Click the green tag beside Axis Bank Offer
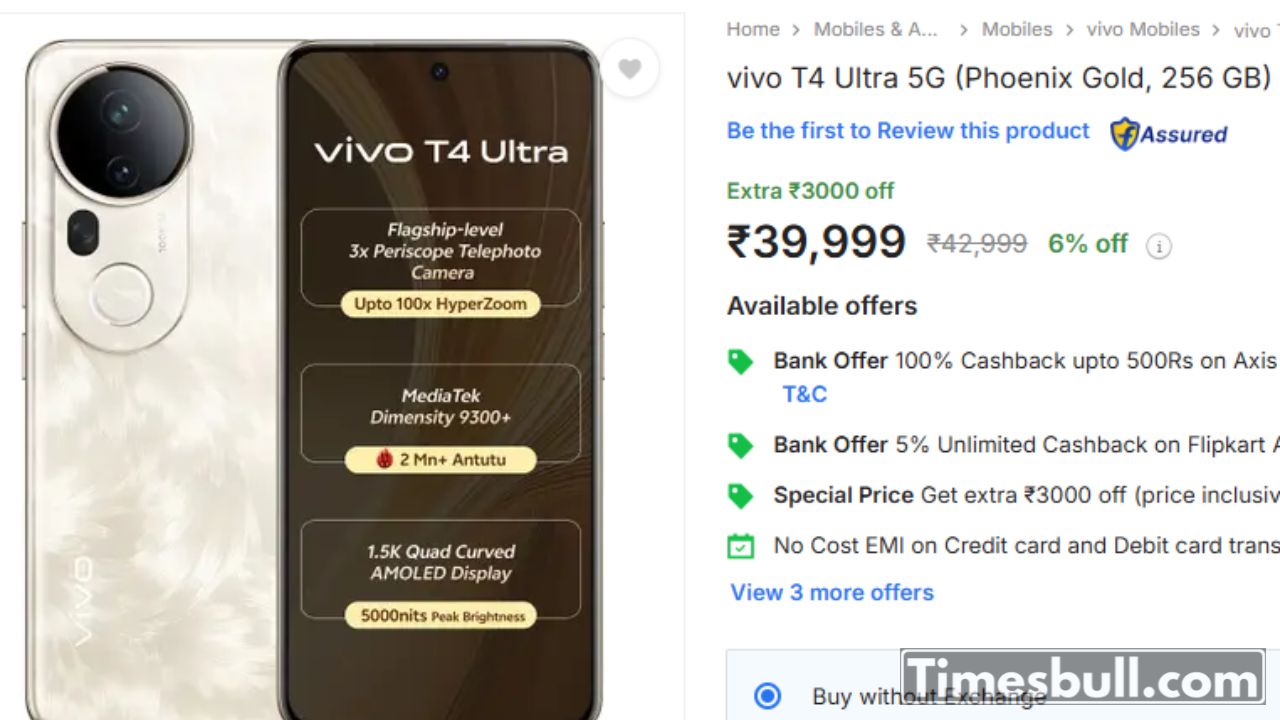This screenshot has height=720, width=1280. point(740,362)
